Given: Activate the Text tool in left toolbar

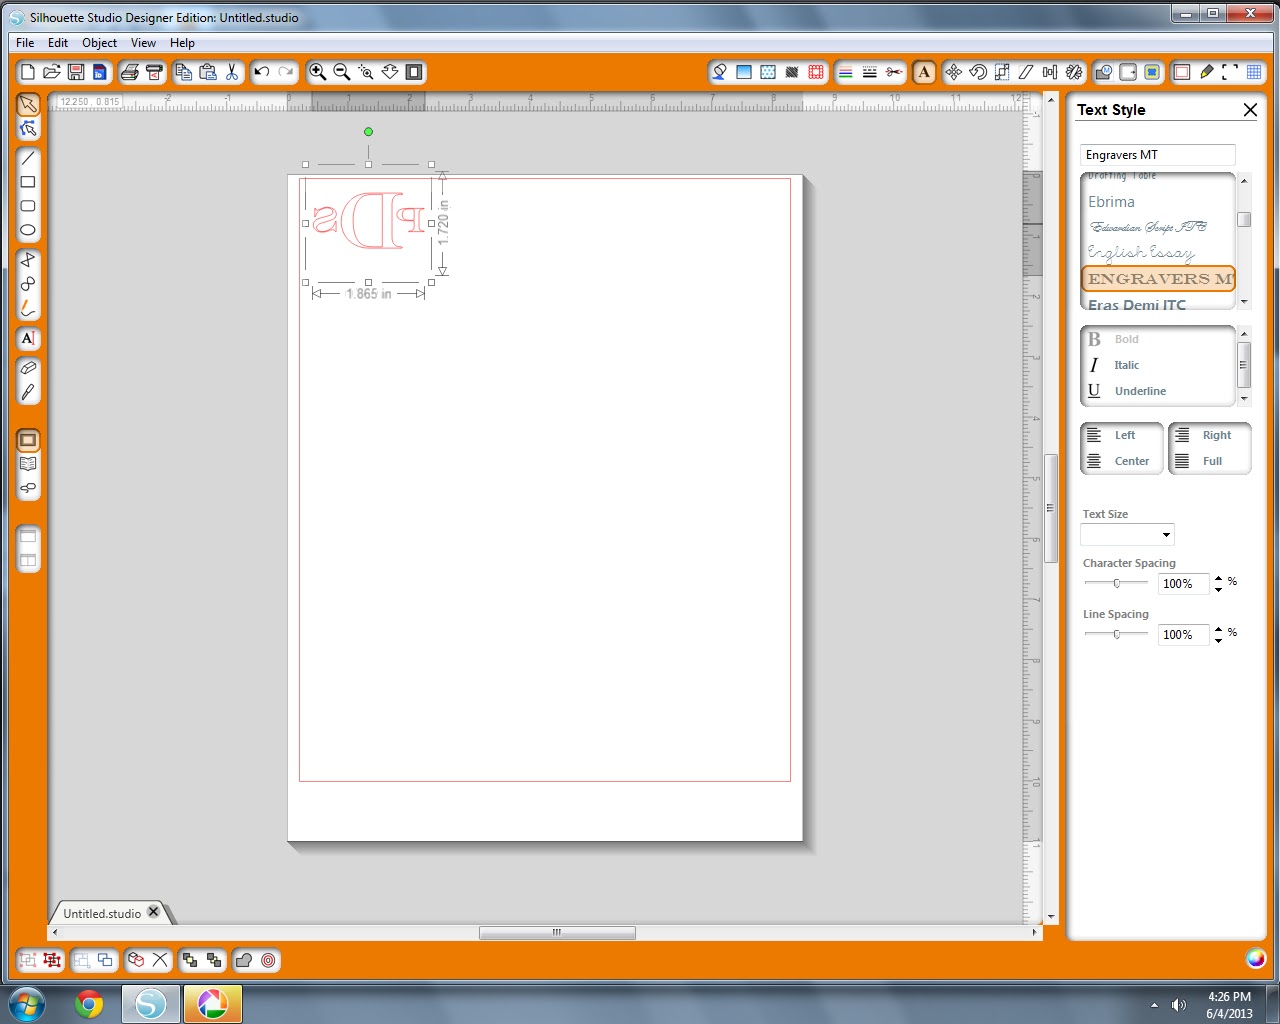Looking at the screenshot, I should pyautogui.click(x=28, y=338).
